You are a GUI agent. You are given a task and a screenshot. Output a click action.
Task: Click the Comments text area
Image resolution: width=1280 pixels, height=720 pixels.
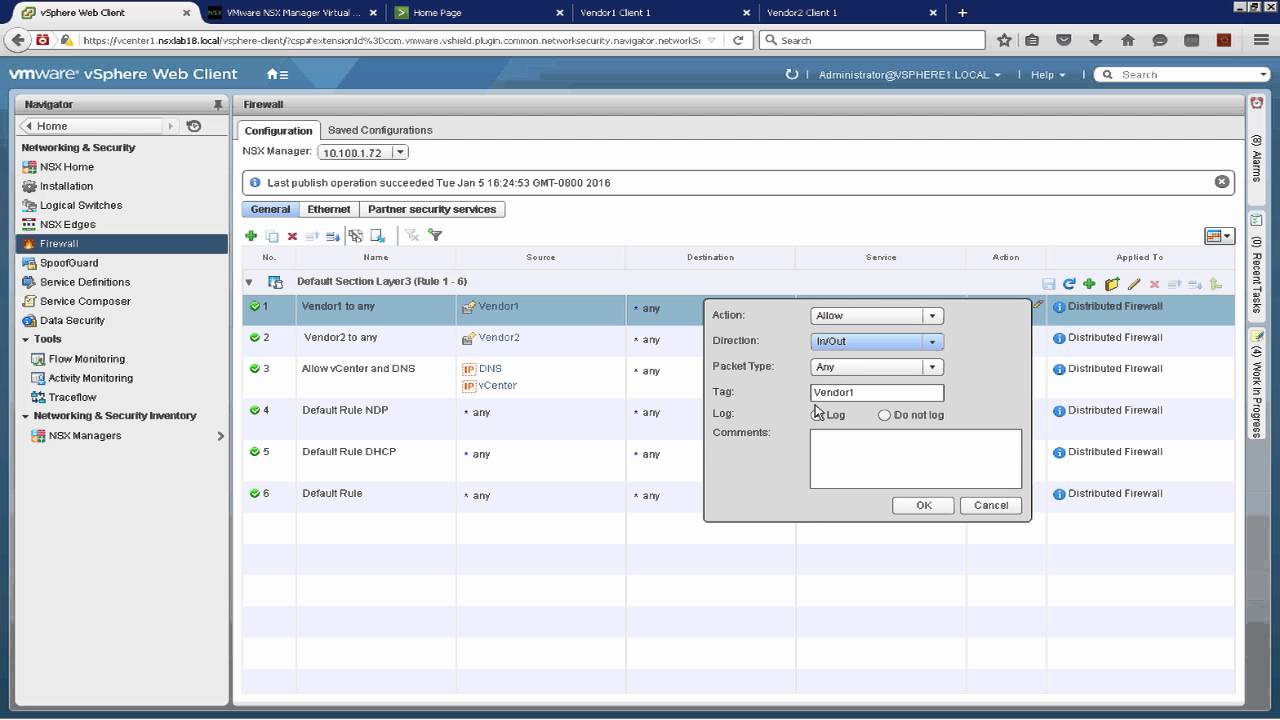(916, 459)
